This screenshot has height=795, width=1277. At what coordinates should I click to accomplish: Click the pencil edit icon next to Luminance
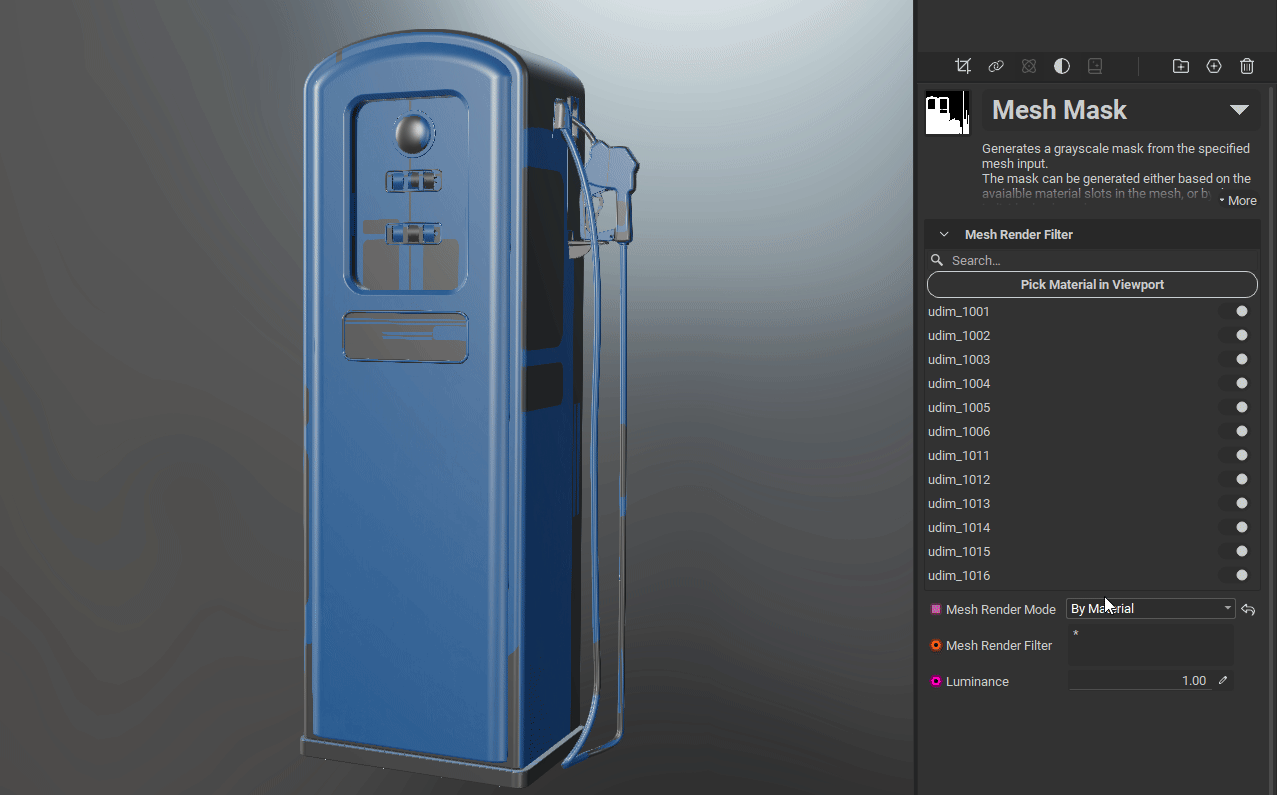pyautogui.click(x=1222, y=680)
